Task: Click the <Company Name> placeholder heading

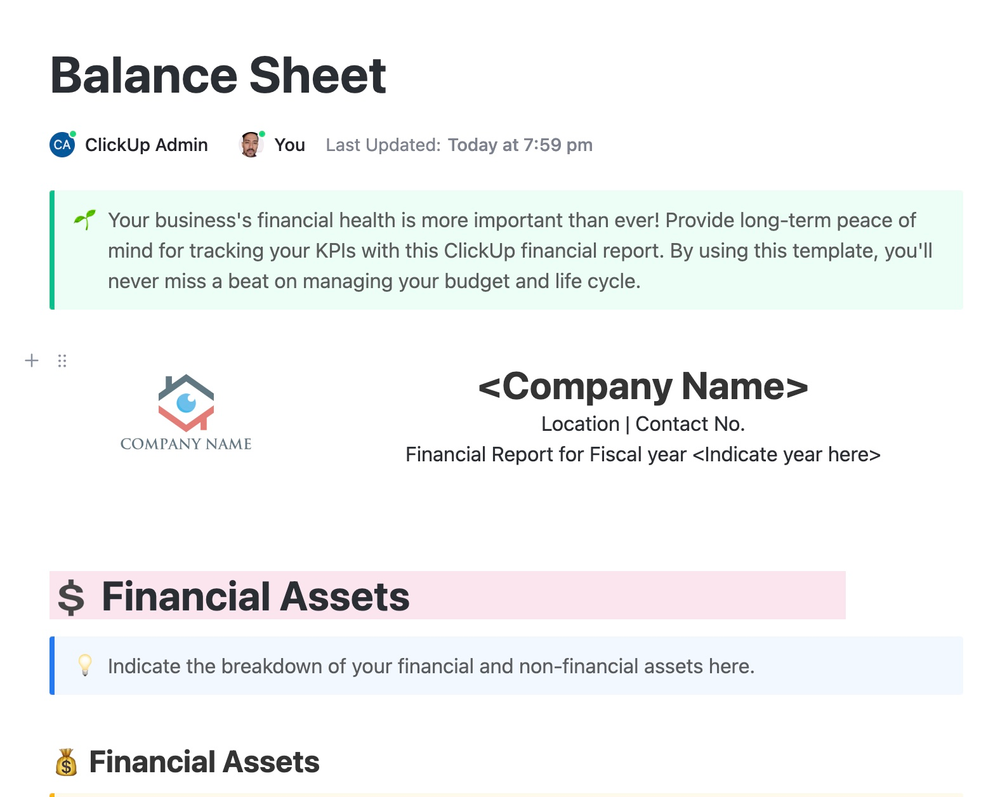Action: click(643, 386)
